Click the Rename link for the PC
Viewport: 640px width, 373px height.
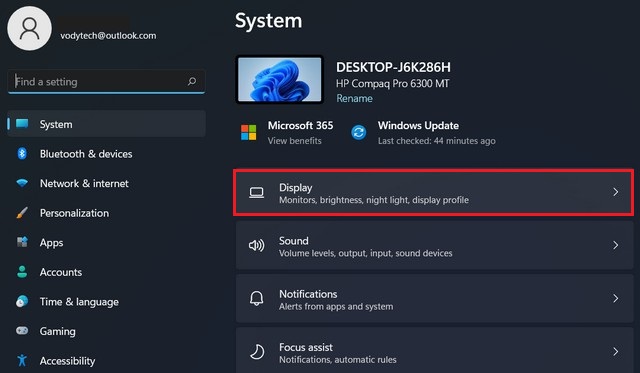(x=354, y=98)
